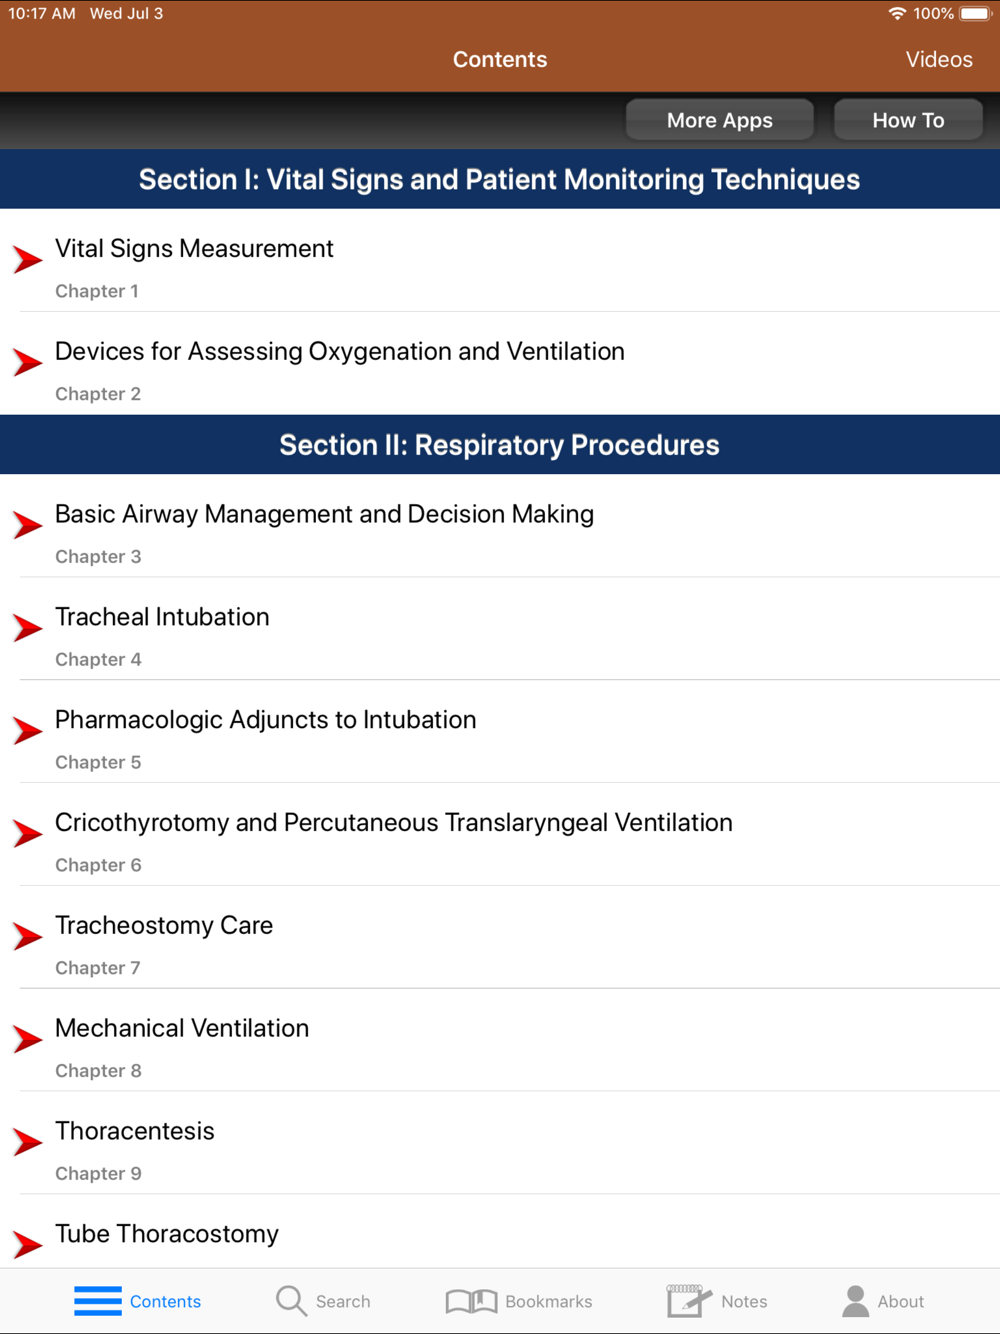Tap the Section I: Vital Signs header

(499, 180)
